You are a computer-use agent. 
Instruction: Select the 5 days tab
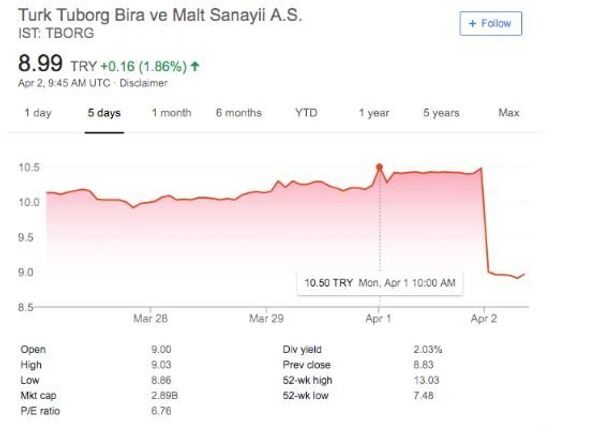104,113
